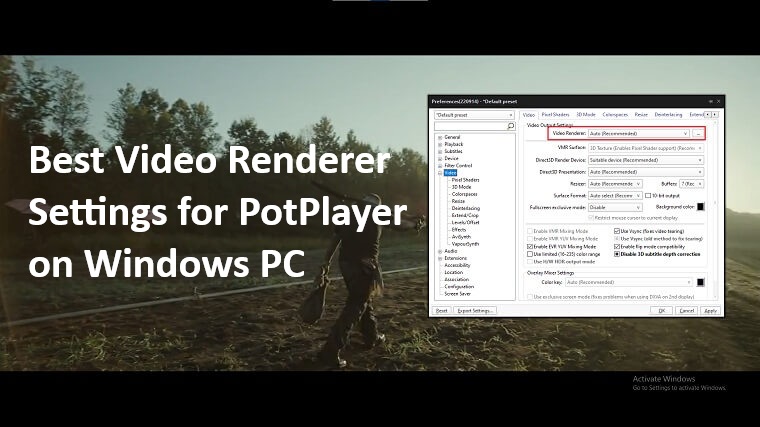Expand the Device tree node
Screen dimensions: 760x427
tap(440, 158)
